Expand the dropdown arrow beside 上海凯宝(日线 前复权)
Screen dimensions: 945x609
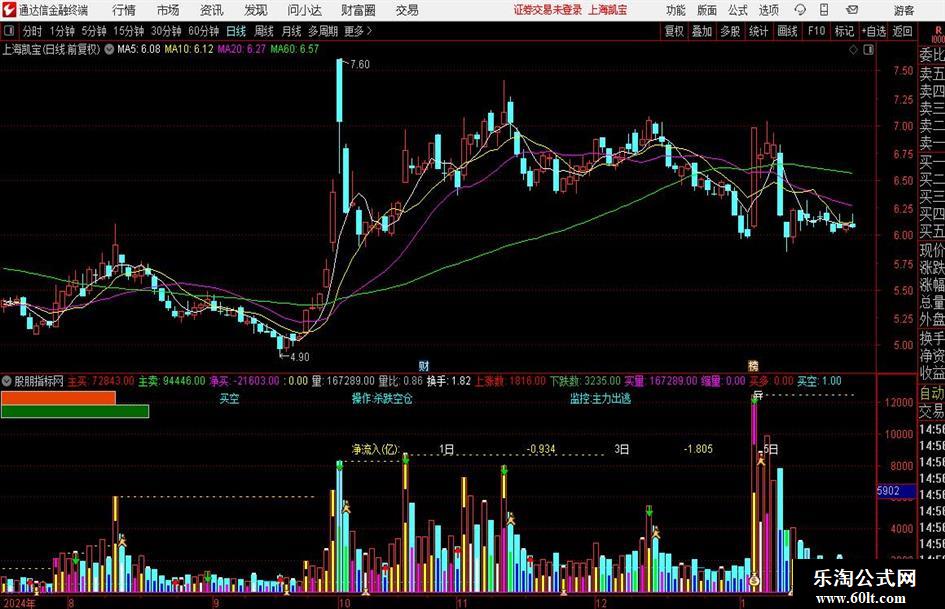[x=109, y=49]
